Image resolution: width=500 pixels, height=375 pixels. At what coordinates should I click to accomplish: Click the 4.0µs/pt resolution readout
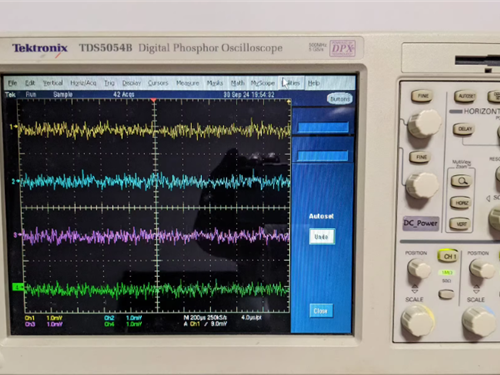click(251, 317)
